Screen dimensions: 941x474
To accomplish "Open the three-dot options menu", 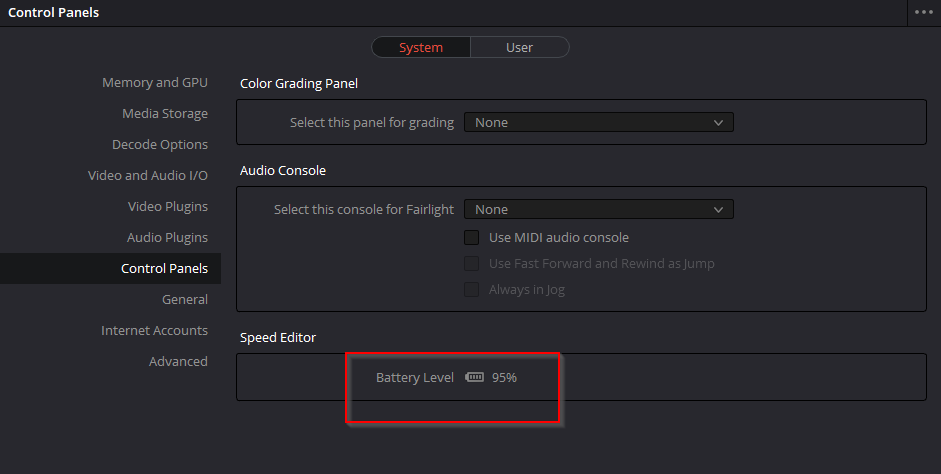I will click(x=923, y=13).
